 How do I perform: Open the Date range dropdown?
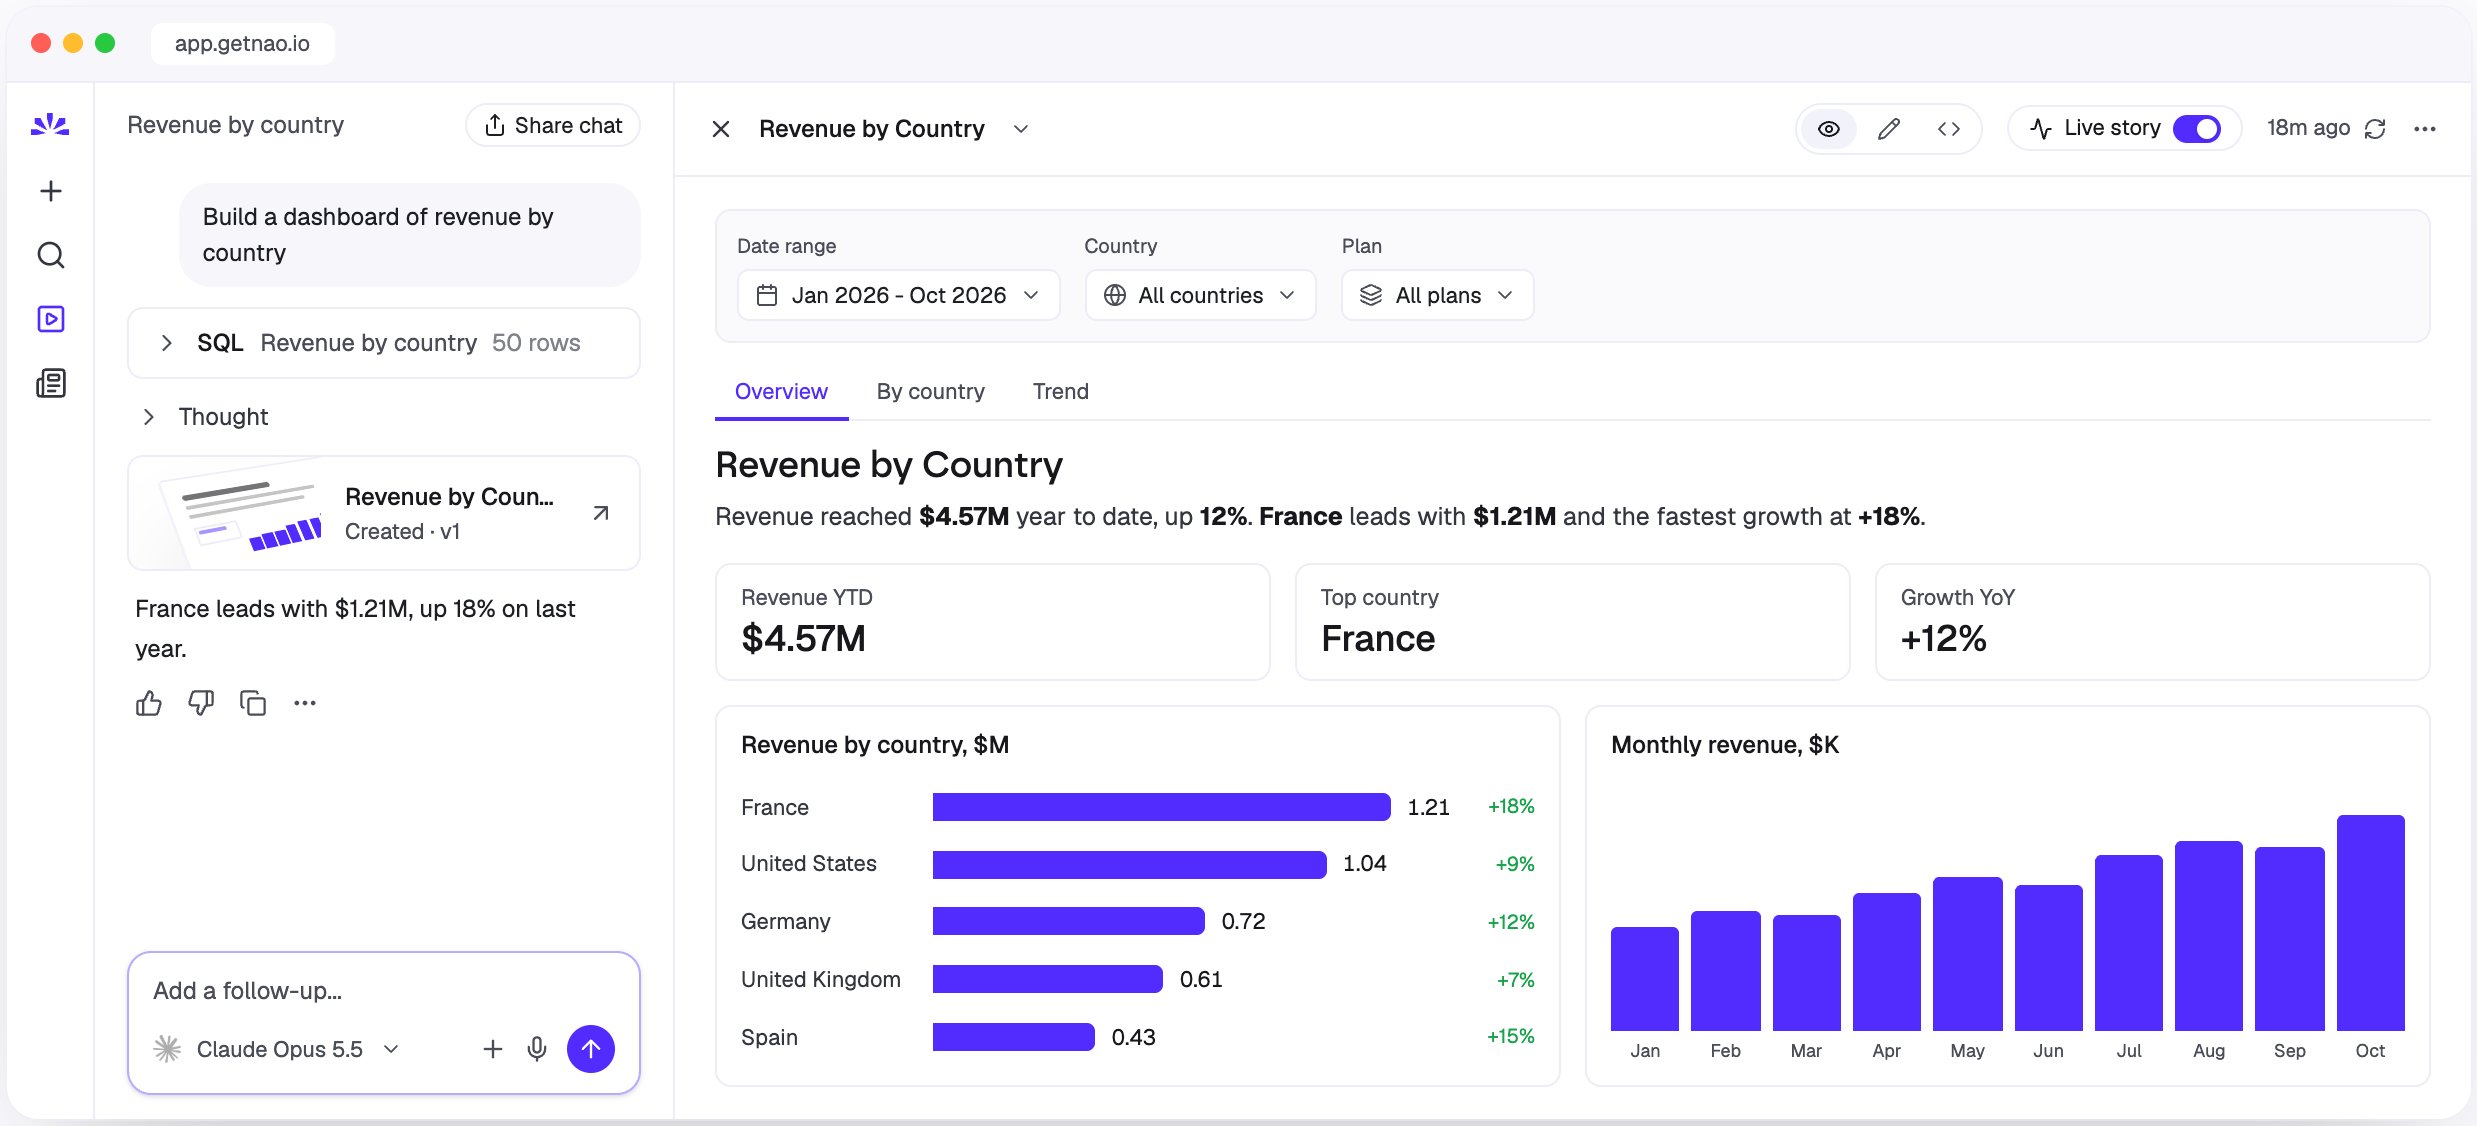(x=898, y=295)
